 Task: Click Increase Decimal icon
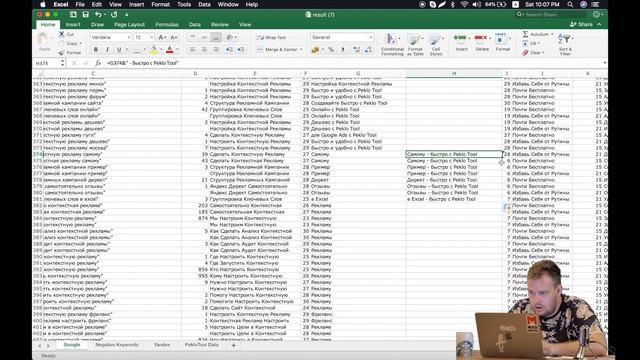356,49
